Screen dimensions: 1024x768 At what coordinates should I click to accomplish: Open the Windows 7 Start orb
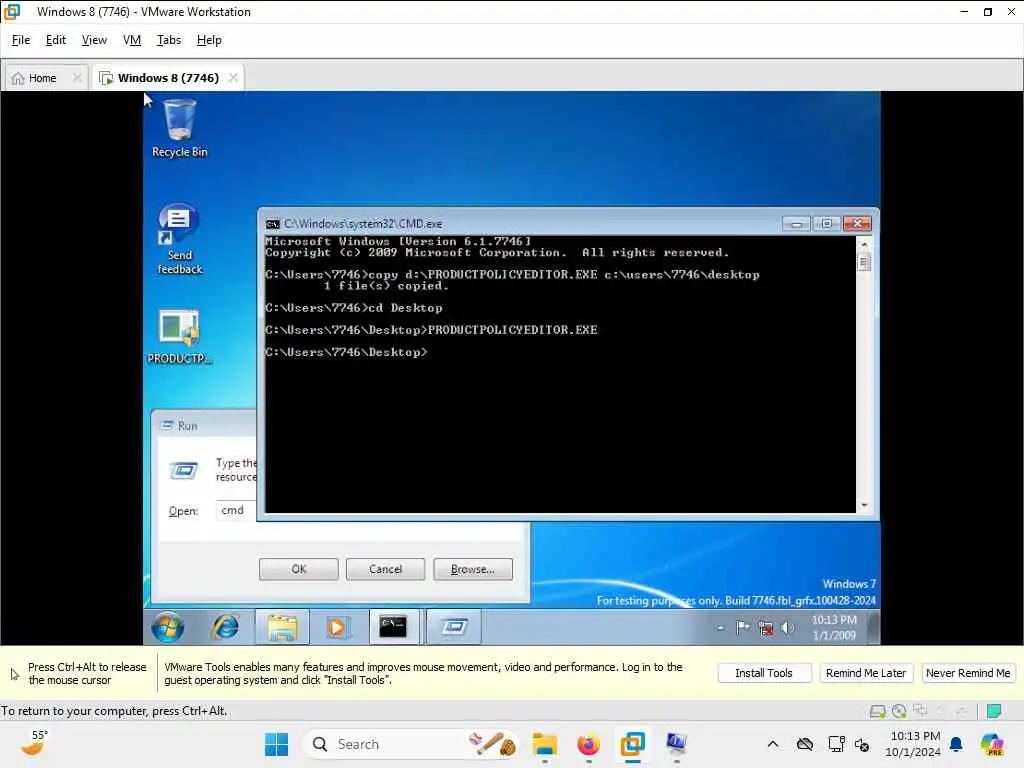(168, 628)
